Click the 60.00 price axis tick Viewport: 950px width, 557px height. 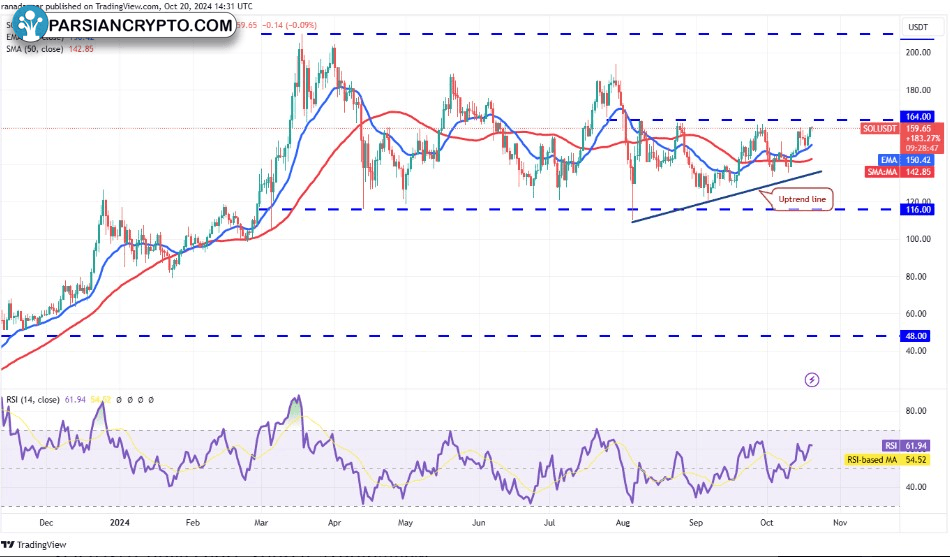coord(915,313)
